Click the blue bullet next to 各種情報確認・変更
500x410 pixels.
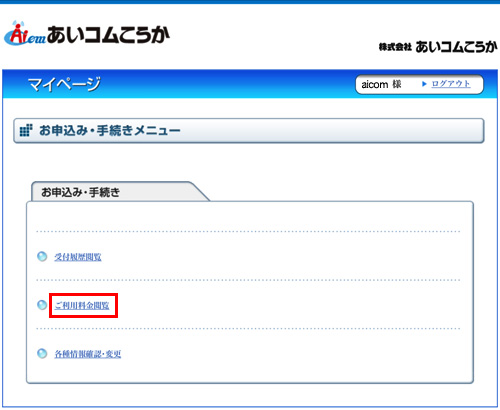point(42,353)
